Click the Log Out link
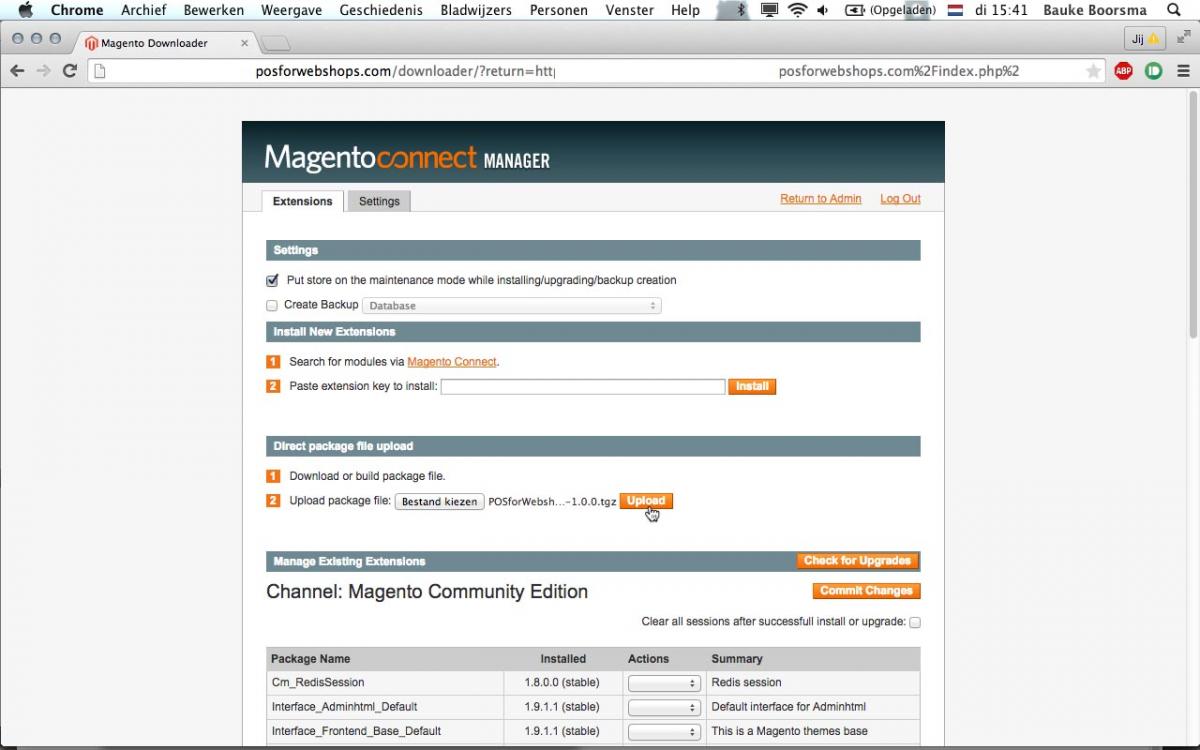Viewport: 1200px width, 750px height. [x=900, y=199]
